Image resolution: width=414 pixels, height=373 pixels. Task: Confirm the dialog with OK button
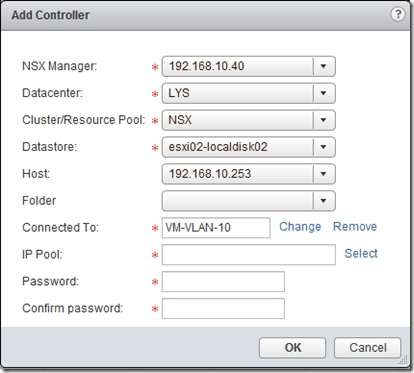pyautogui.click(x=292, y=348)
